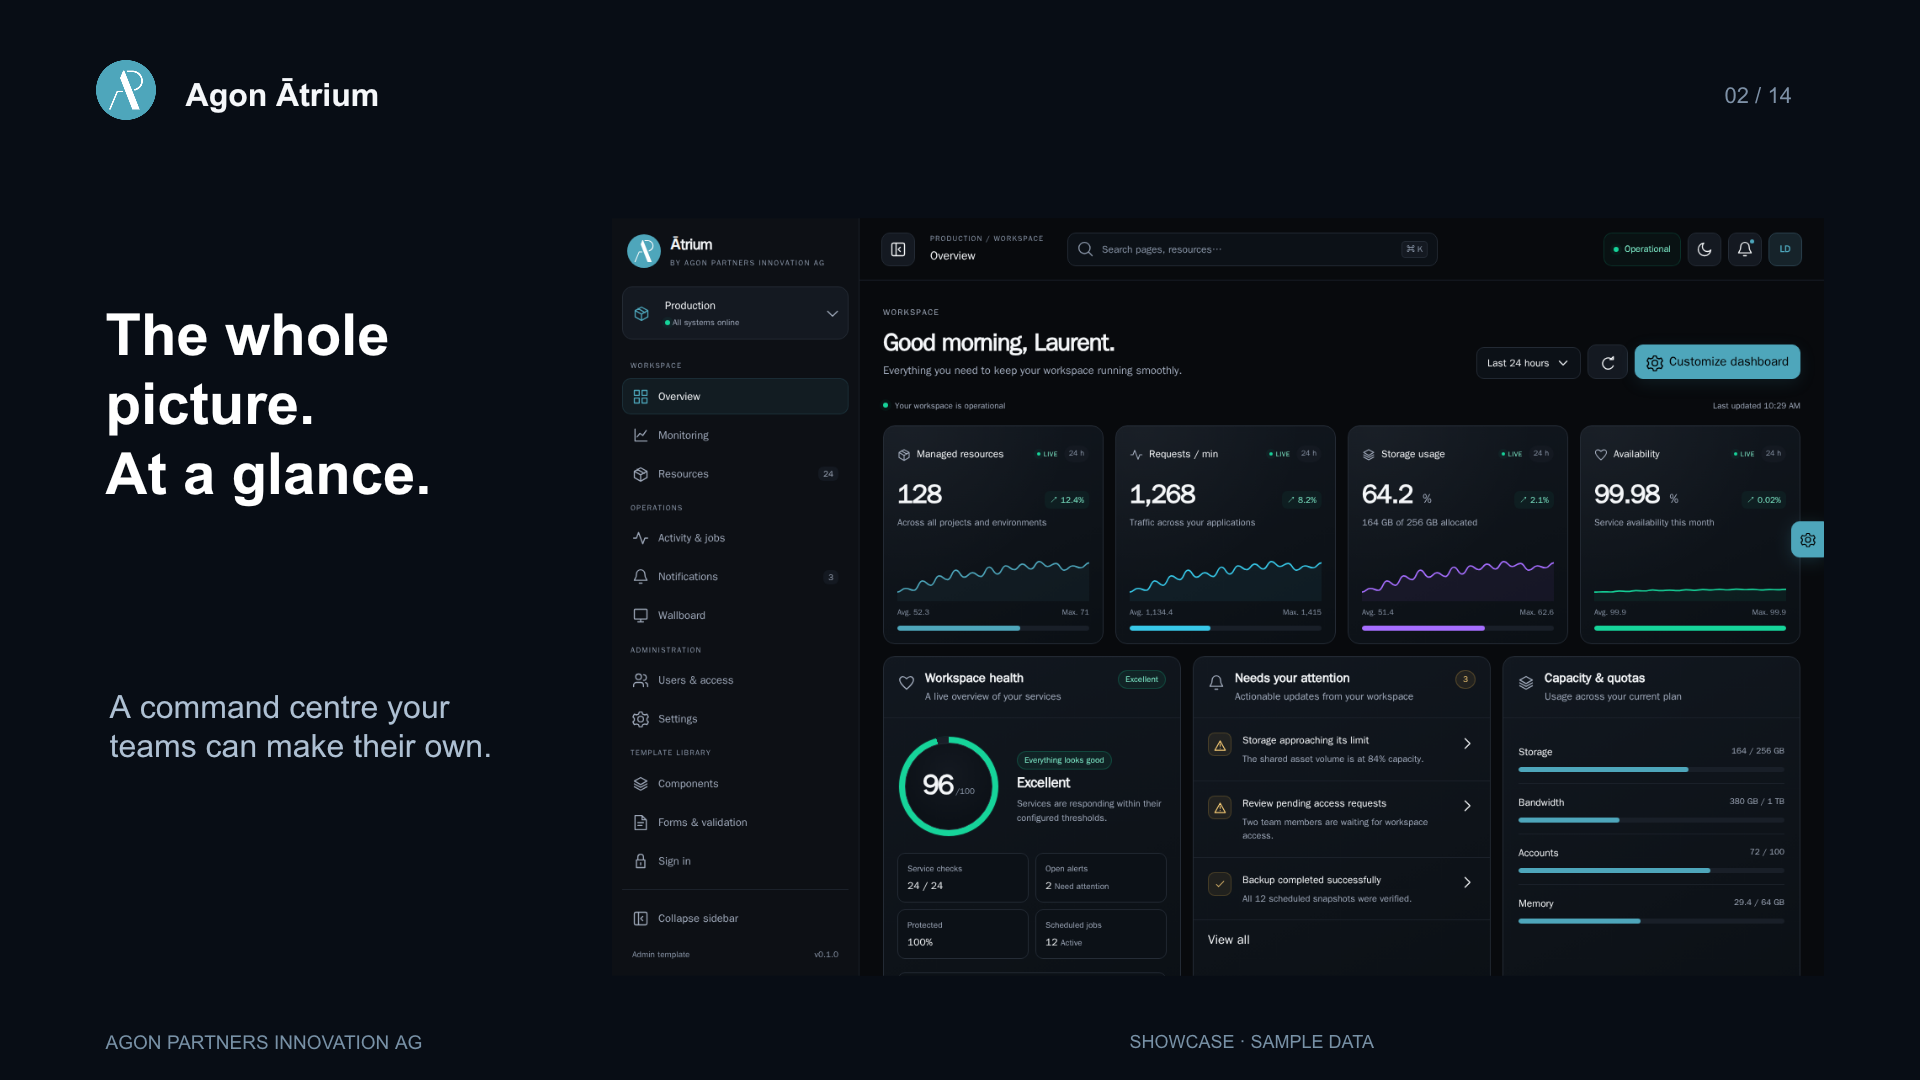The height and width of the screenshot is (1080, 1920).
Task: Click Customize dashboard button
Action: [1717, 362]
